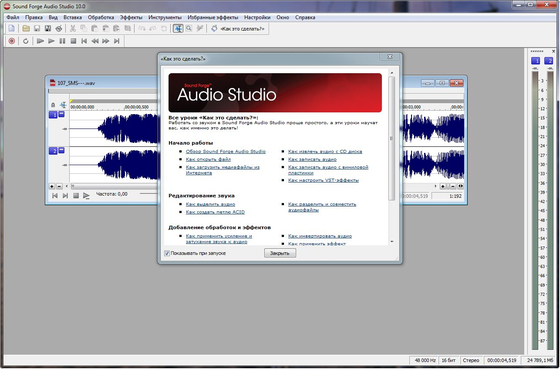
Task: Click the 48 000 Hz status bar field
Action: click(x=425, y=360)
